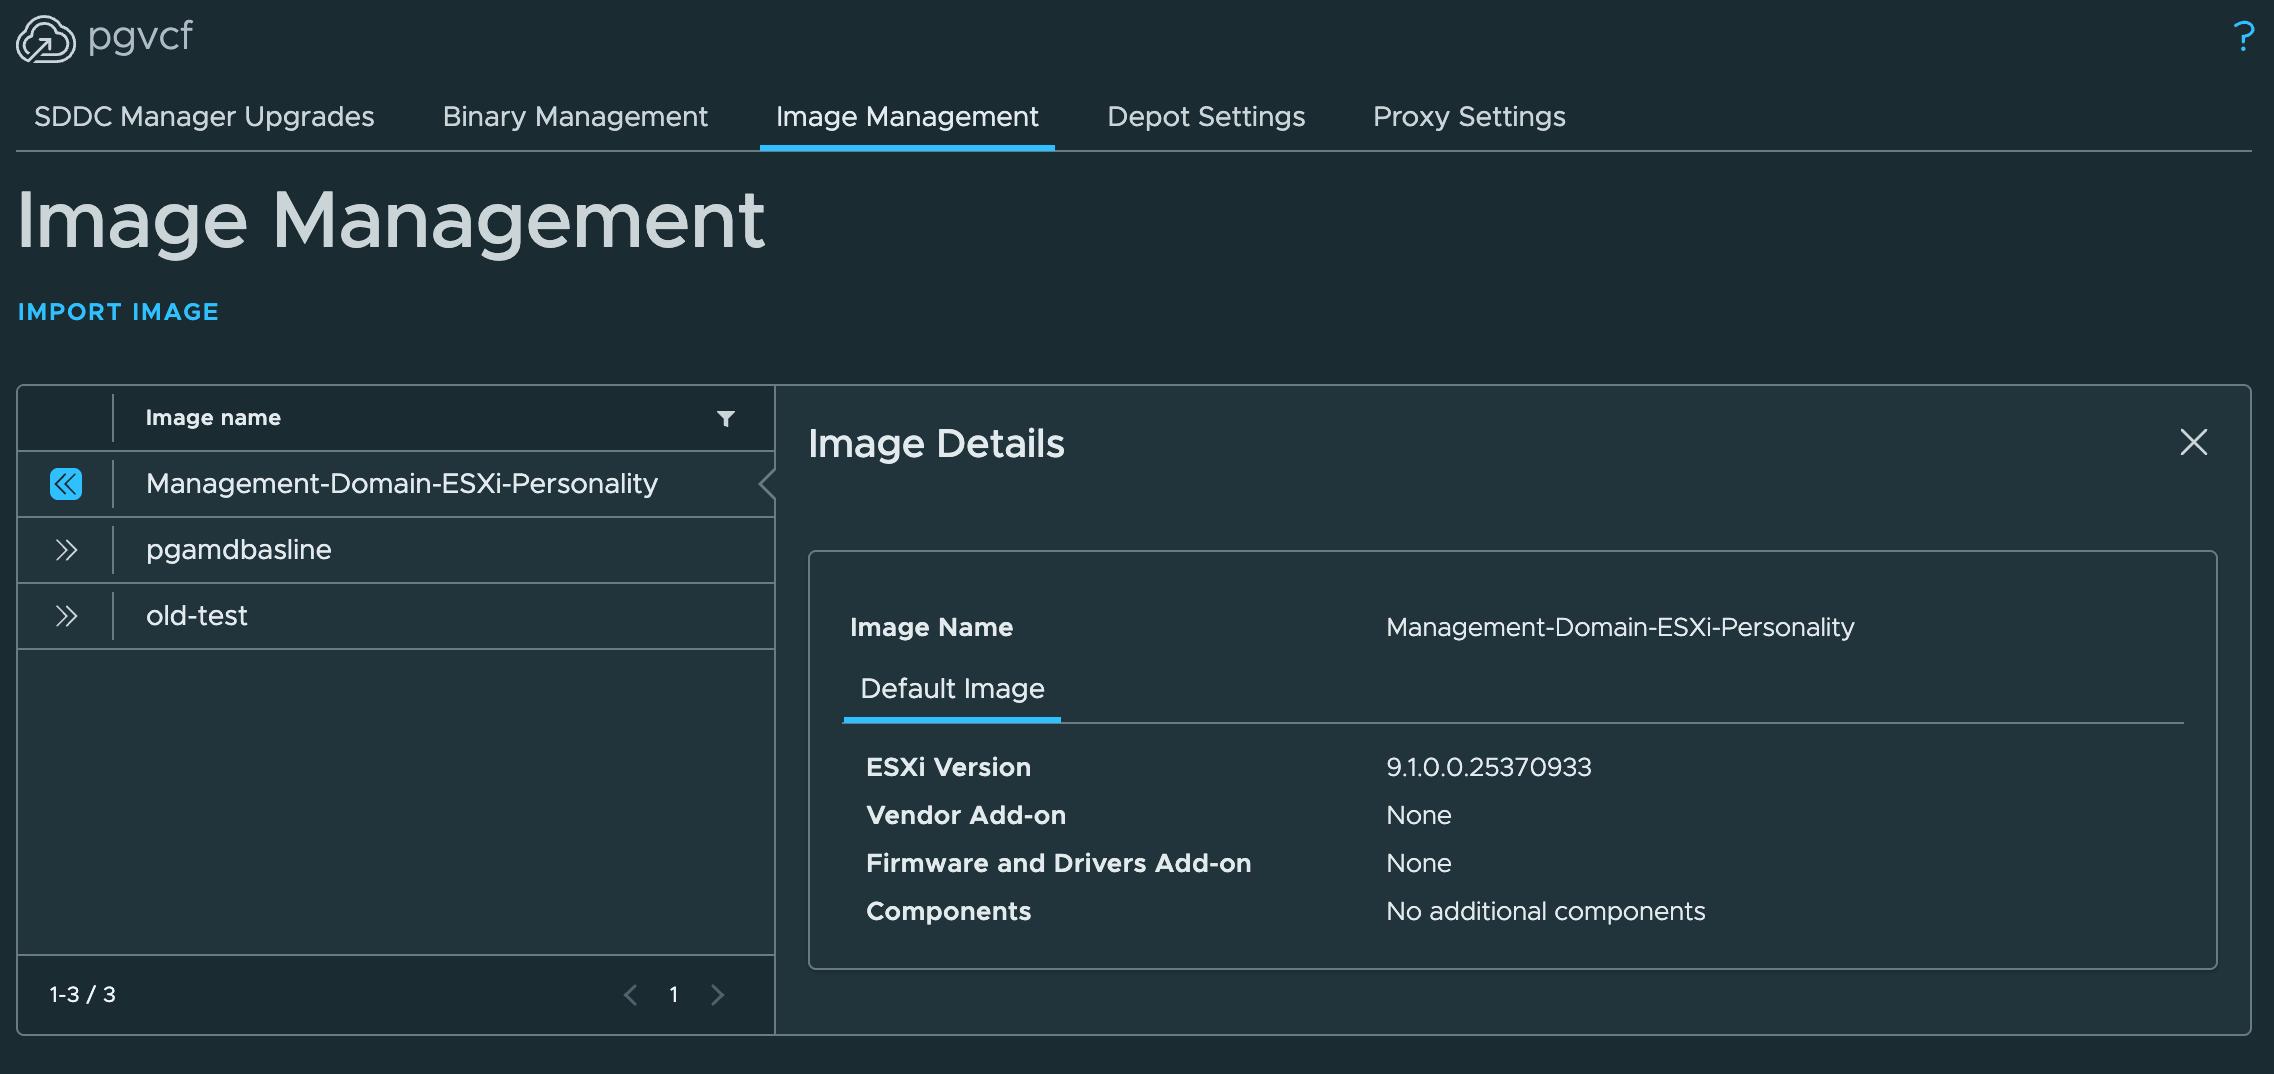Screen dimensions: 2274x1074
Task: Click the pgvcf cloud logo icon
Action: tap(46, 39)
